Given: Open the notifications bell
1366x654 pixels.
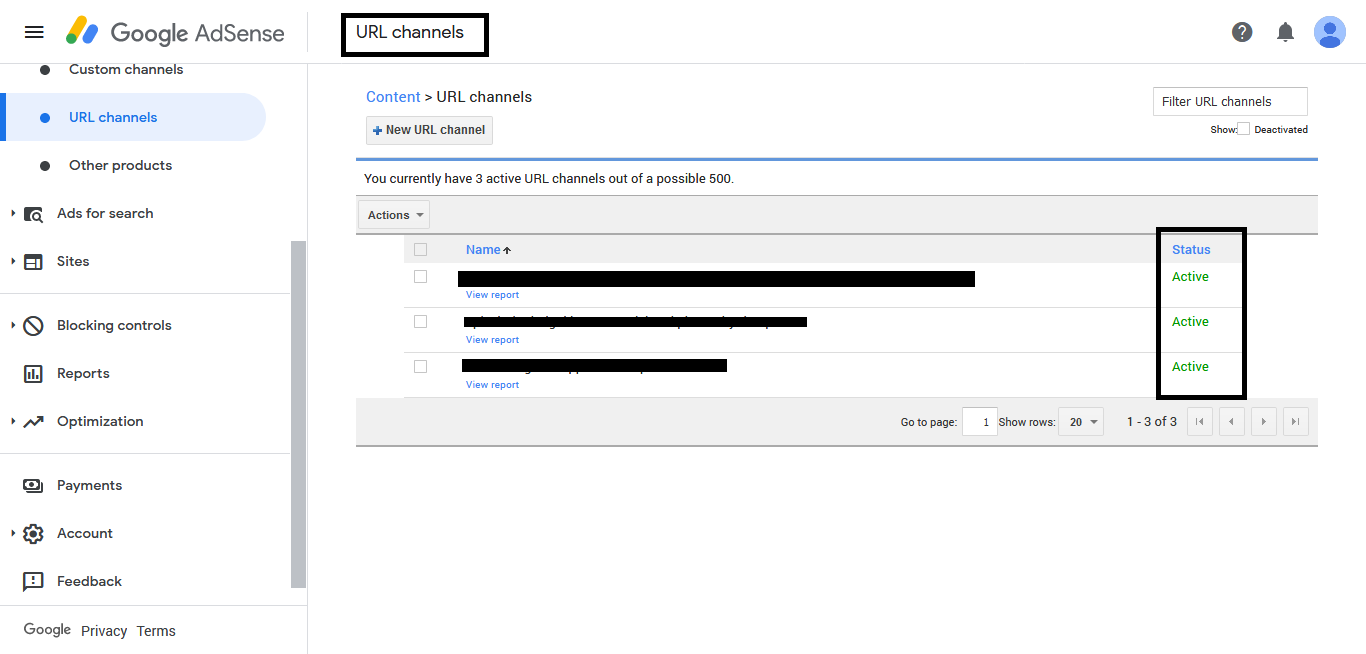Looking at the screenshot, I should point(1286,32).
